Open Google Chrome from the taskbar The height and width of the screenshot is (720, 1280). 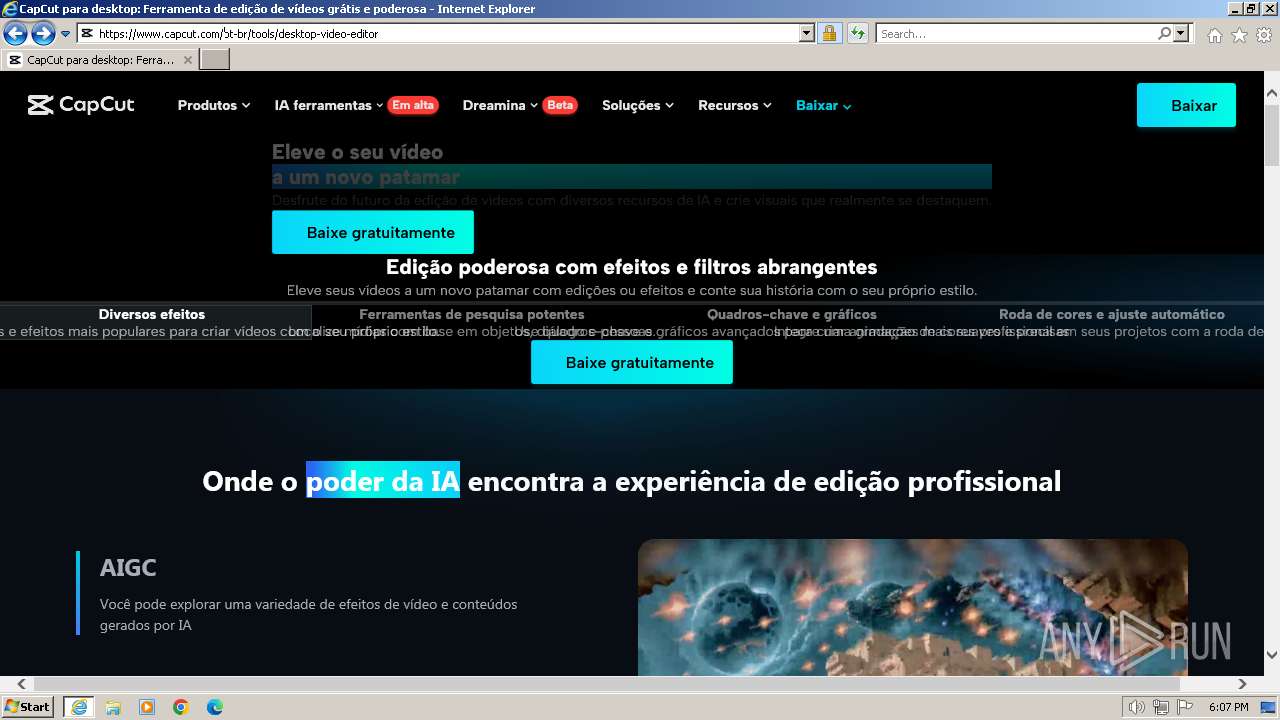point(181,707)
